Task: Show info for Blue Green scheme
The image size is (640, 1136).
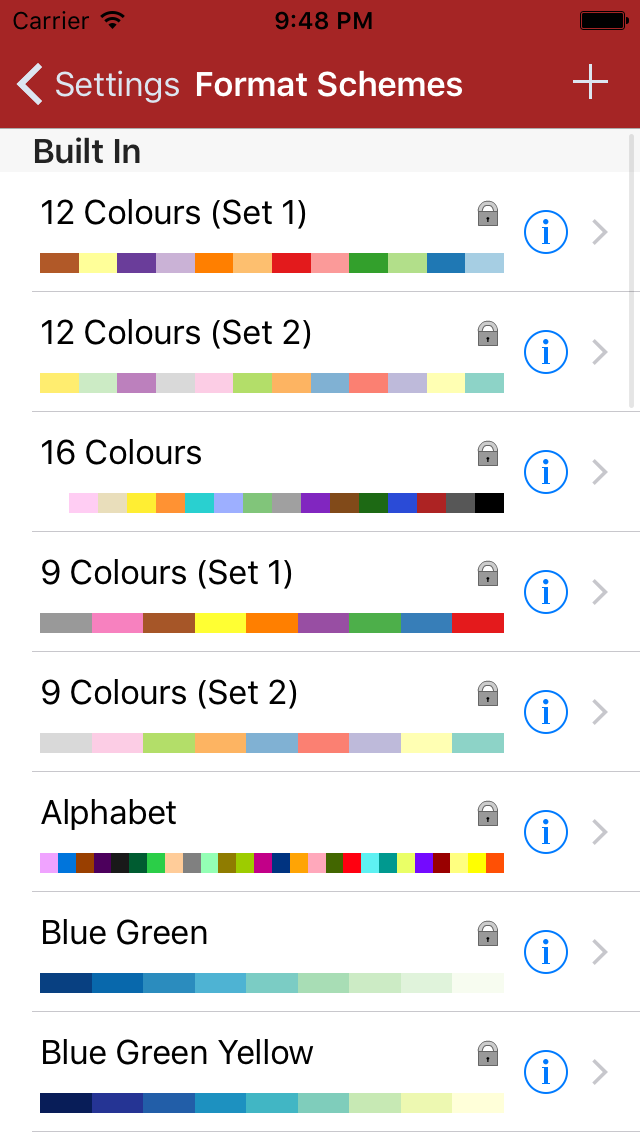Action: point(546,952)
